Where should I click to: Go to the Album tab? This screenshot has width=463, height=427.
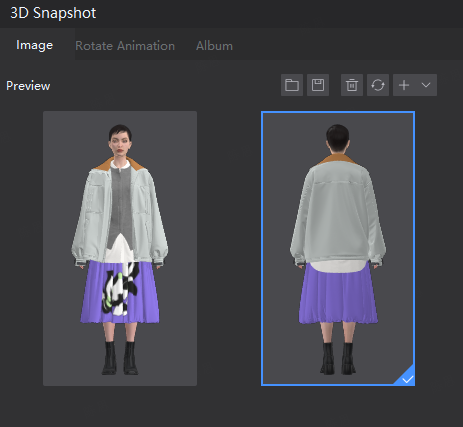point(214,46)
